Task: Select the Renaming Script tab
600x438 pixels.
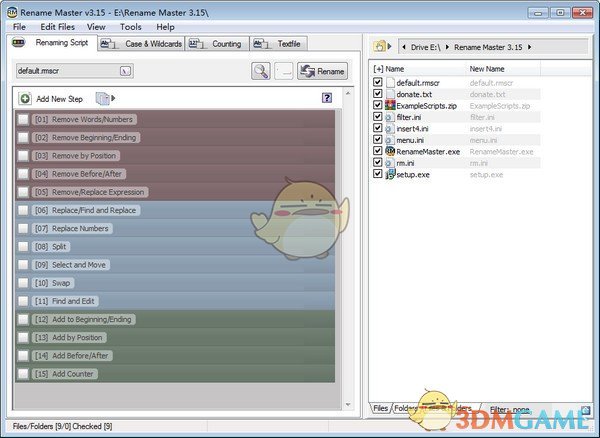Action: [52, 42]
